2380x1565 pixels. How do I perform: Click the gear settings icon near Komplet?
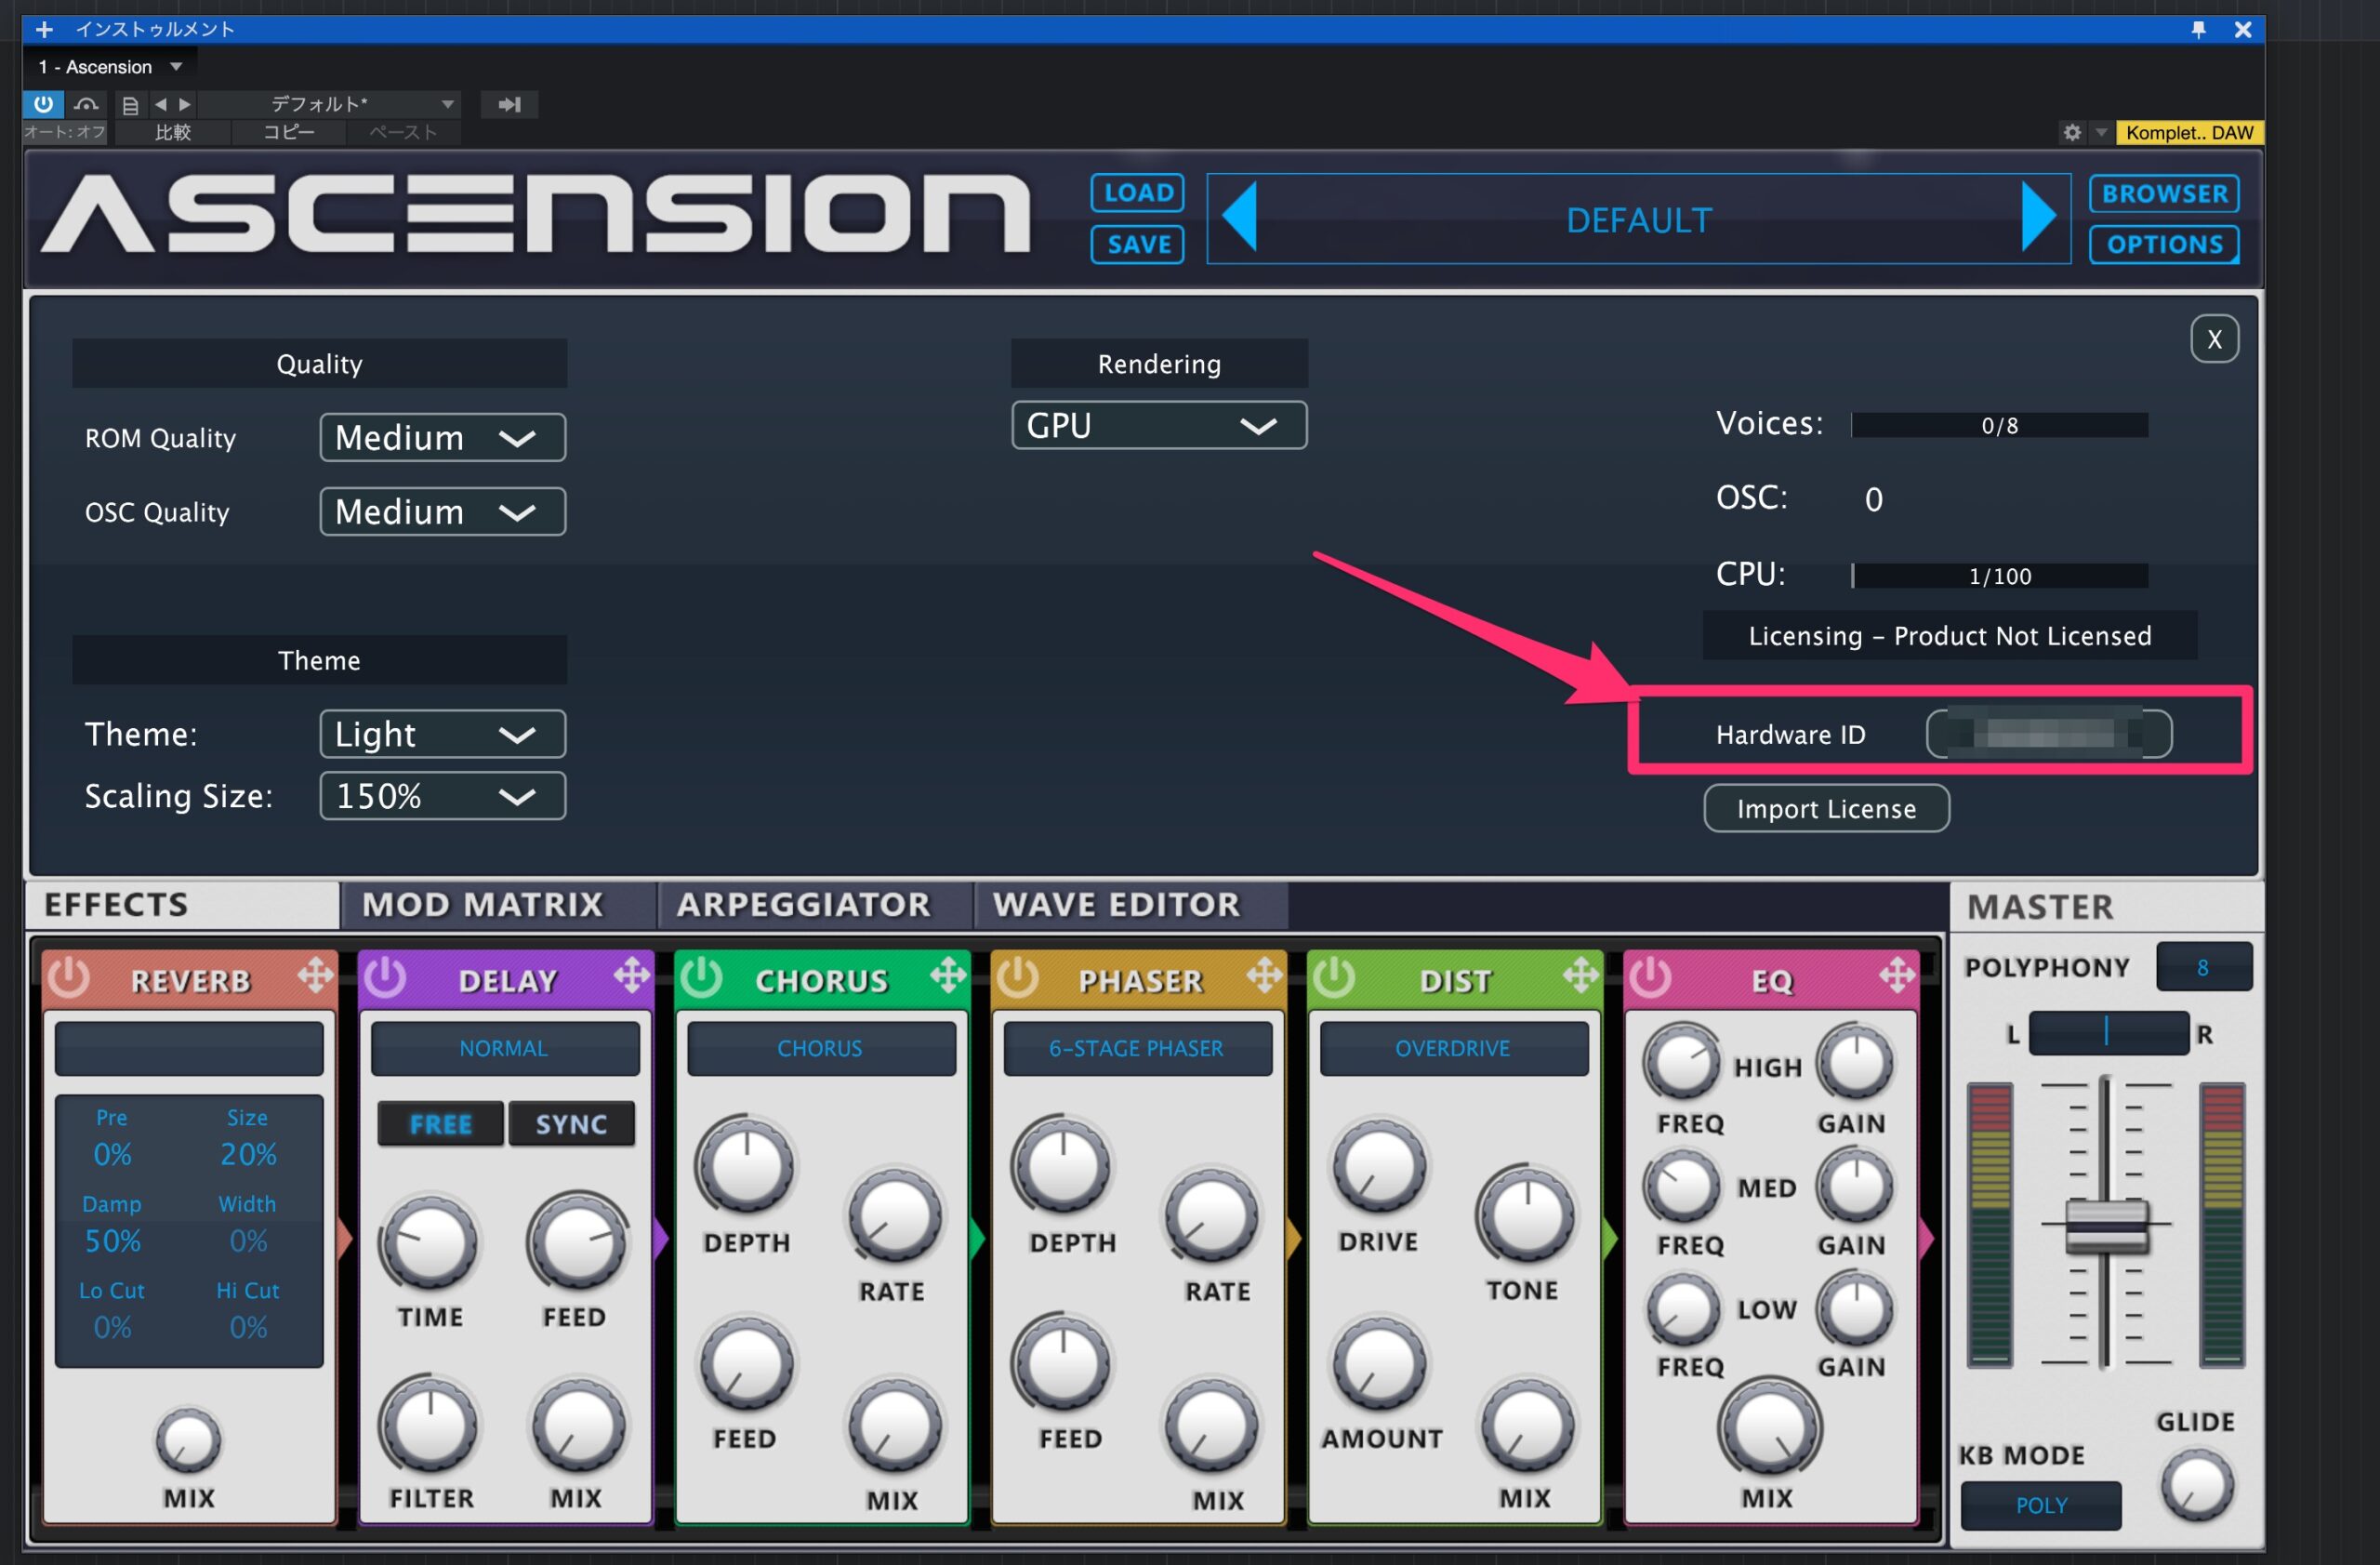click(2072, 133)
